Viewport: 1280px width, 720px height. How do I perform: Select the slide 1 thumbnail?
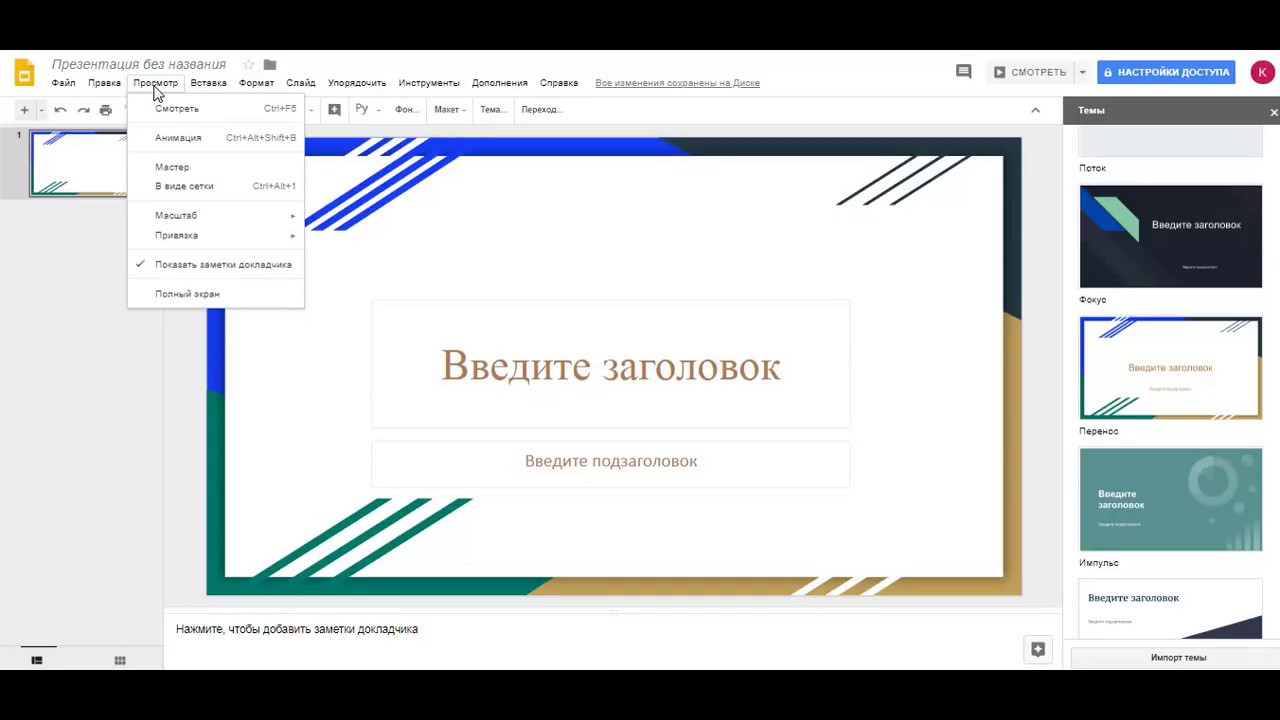click(79, 163)
